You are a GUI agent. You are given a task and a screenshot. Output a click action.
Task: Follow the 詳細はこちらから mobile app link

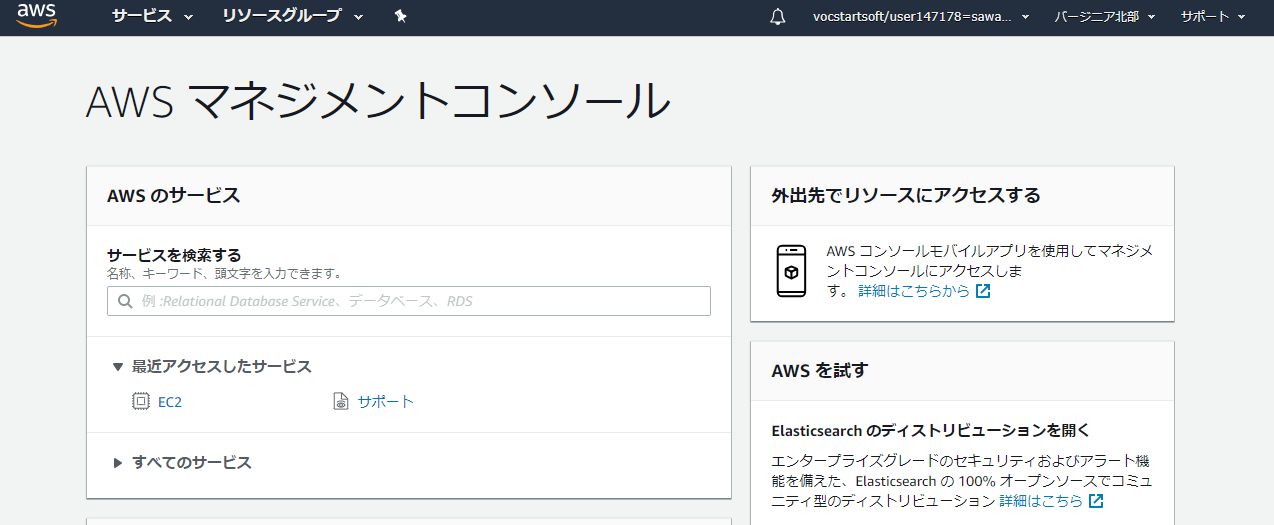[914, 291]
